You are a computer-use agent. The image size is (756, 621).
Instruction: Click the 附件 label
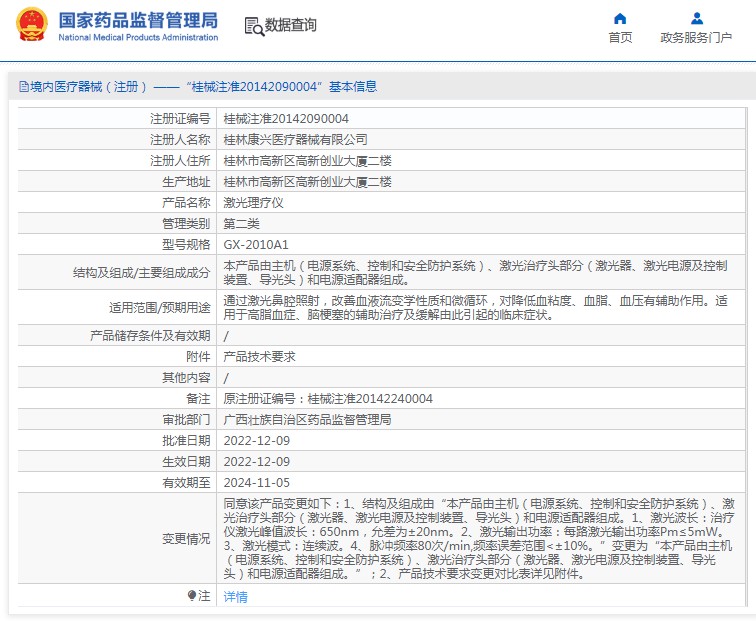(198, 357)
